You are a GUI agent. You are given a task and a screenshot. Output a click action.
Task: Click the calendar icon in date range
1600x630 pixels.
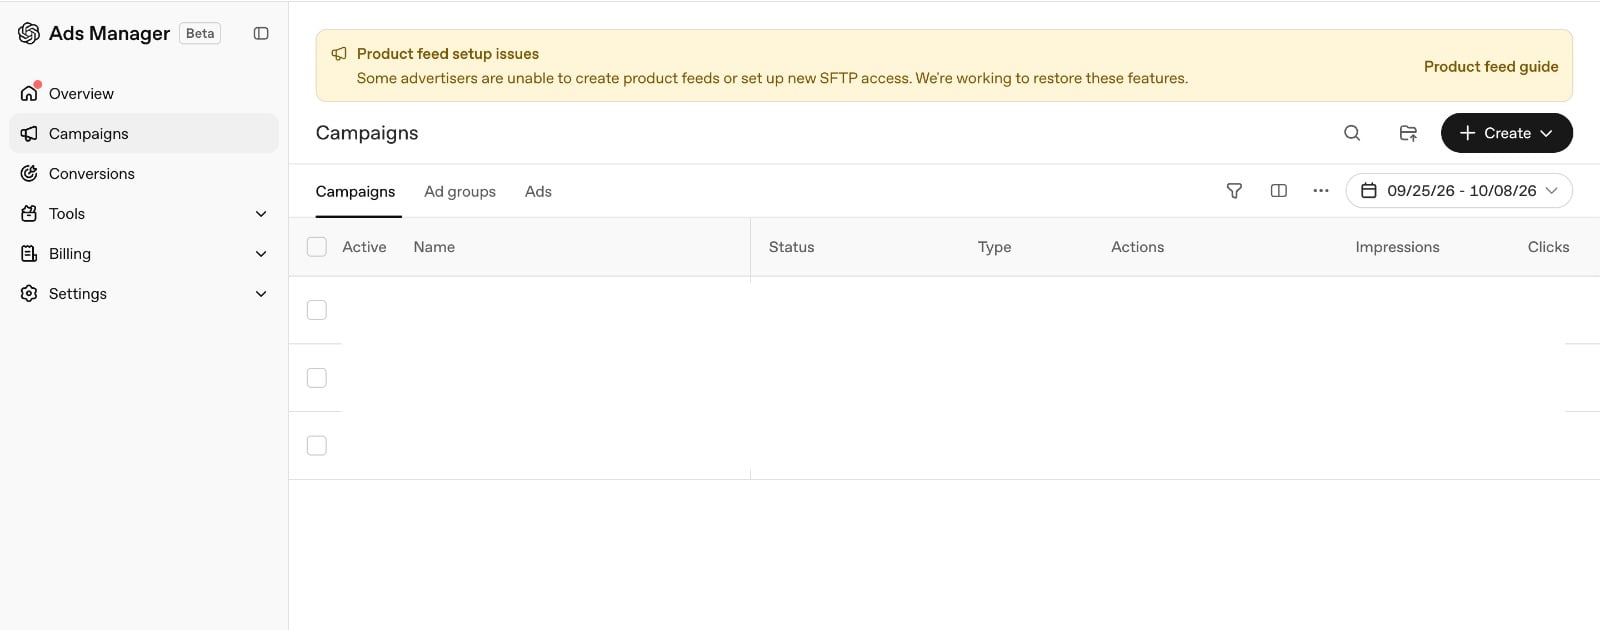tap(1369, 190)
